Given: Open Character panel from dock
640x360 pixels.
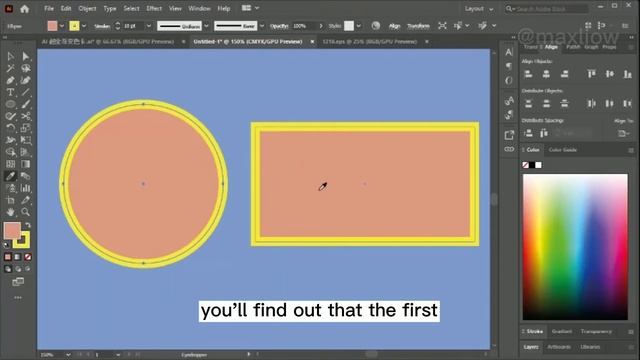Looking at the screenshot, I should point(509,52).
